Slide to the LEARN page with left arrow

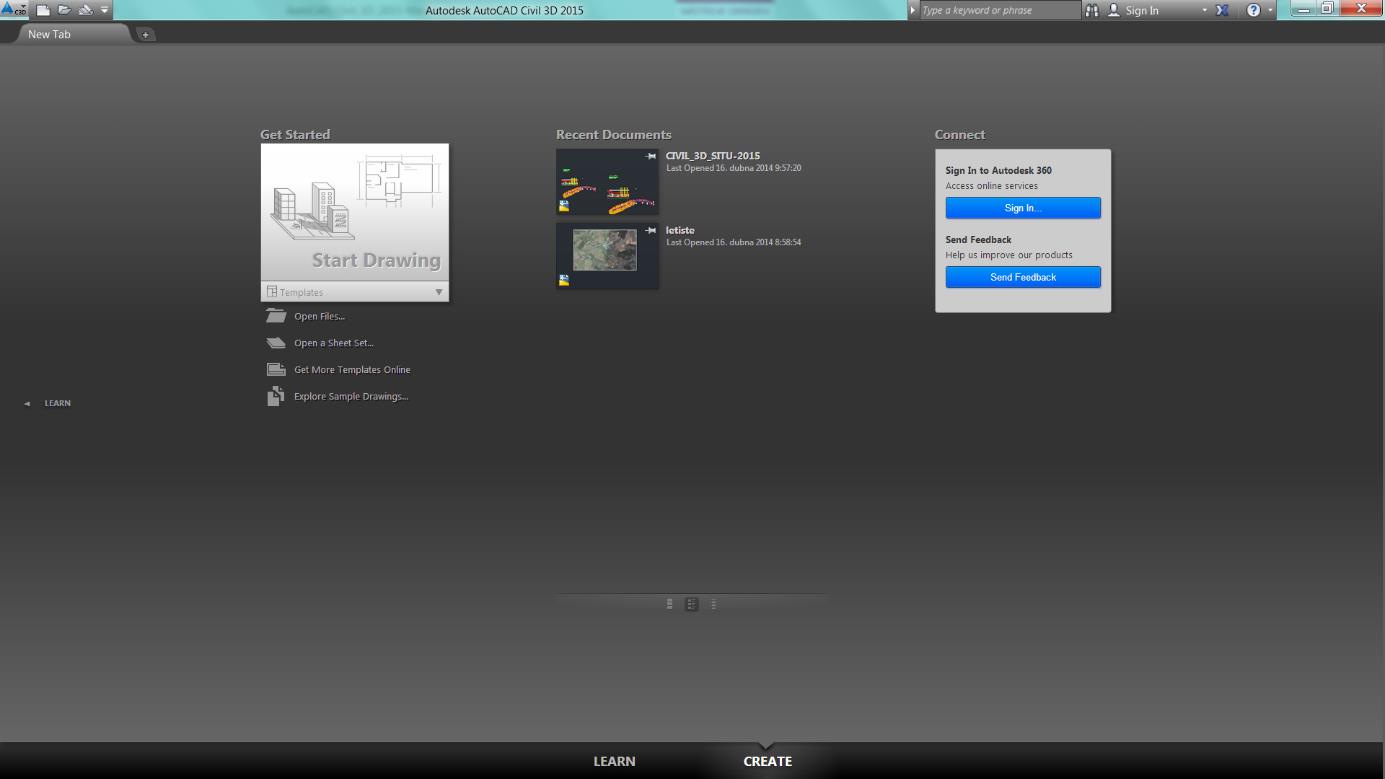point(27,404)
